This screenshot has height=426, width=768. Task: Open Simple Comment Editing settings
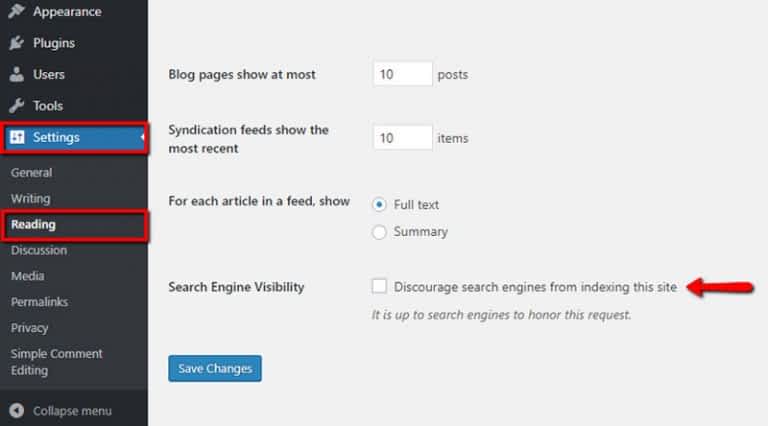[56, 362]
